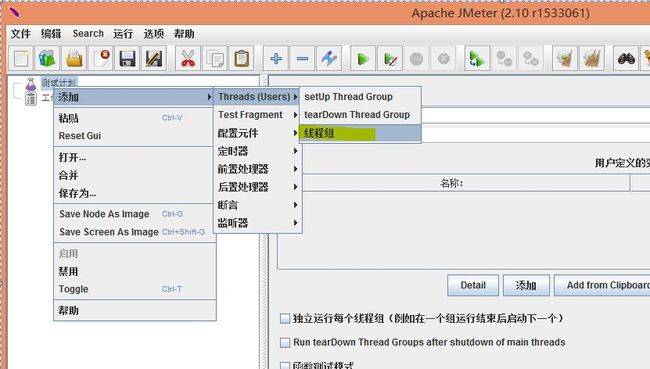The height and width of the screenshot is (369, 650).
Task: Select 保存为... in context menu
Action: click(x=134, y=193)
